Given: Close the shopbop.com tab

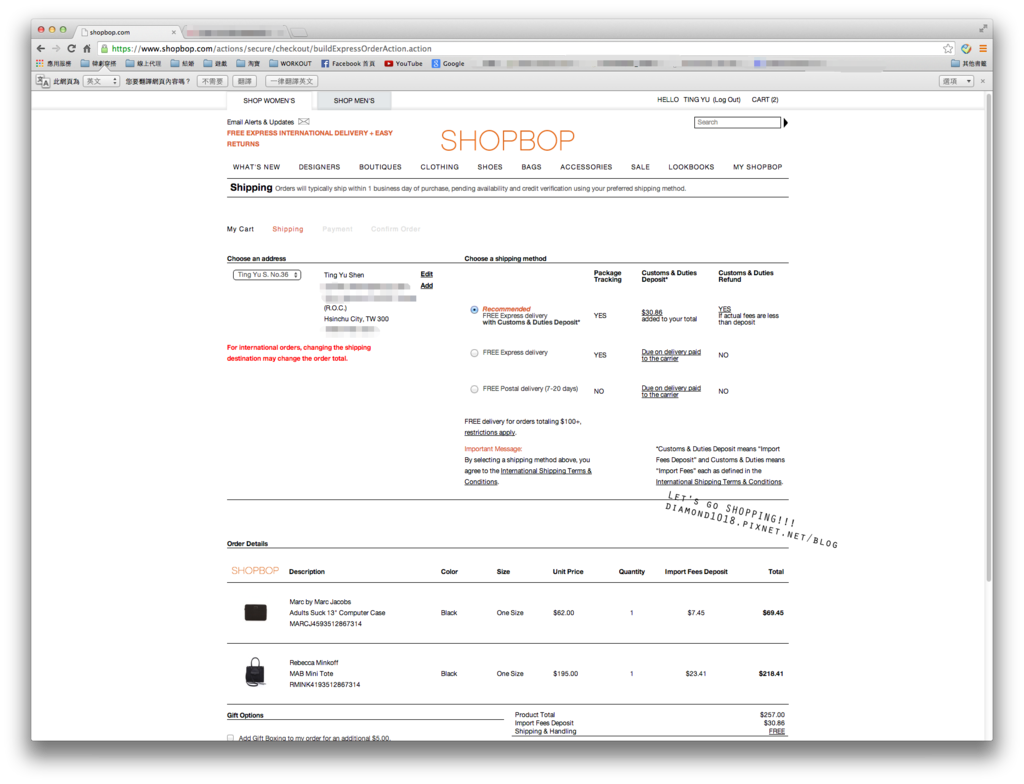Looking at the screenshot, I should coord(174,32).
